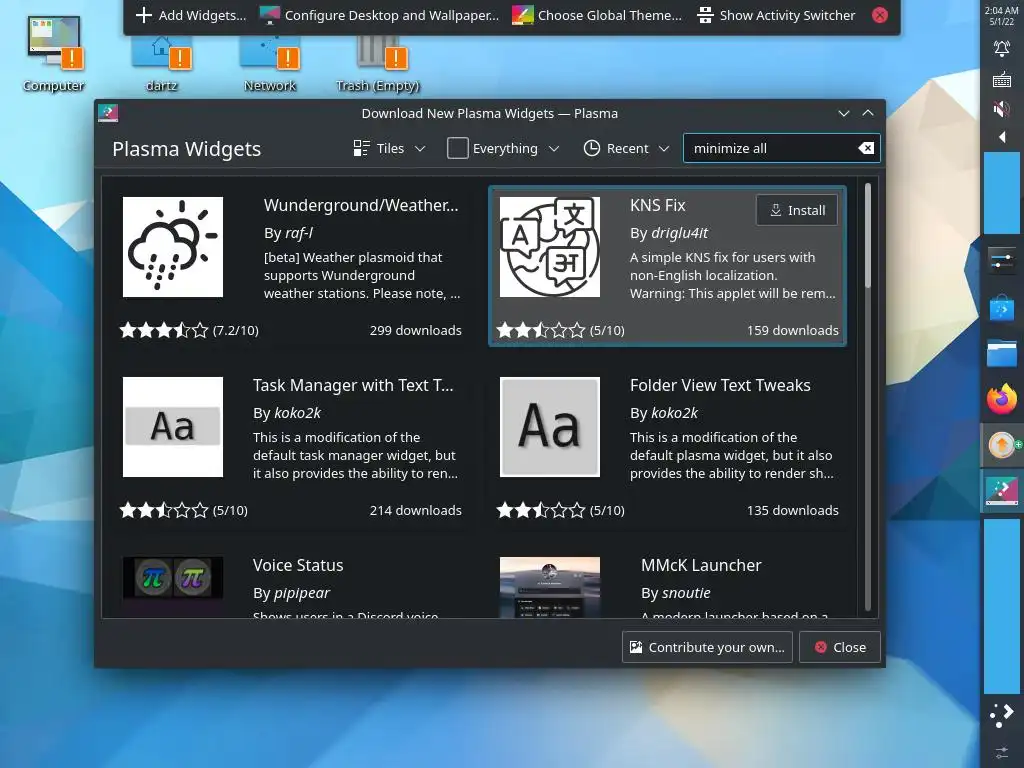Open the Trash (Empty) desktop icon
This screenshot has height=768, width=1024.
tap(377, 62)
